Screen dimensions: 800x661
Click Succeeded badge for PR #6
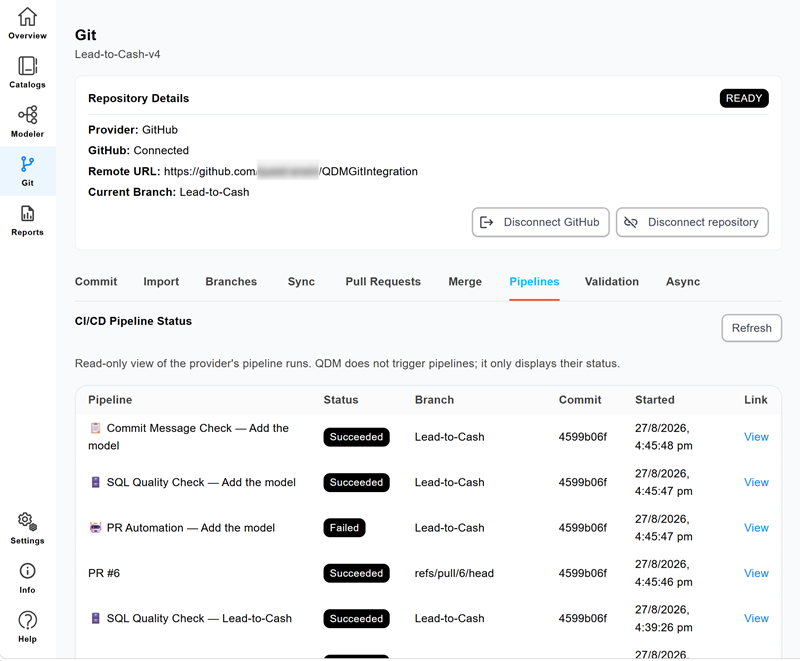click(356, 573)
